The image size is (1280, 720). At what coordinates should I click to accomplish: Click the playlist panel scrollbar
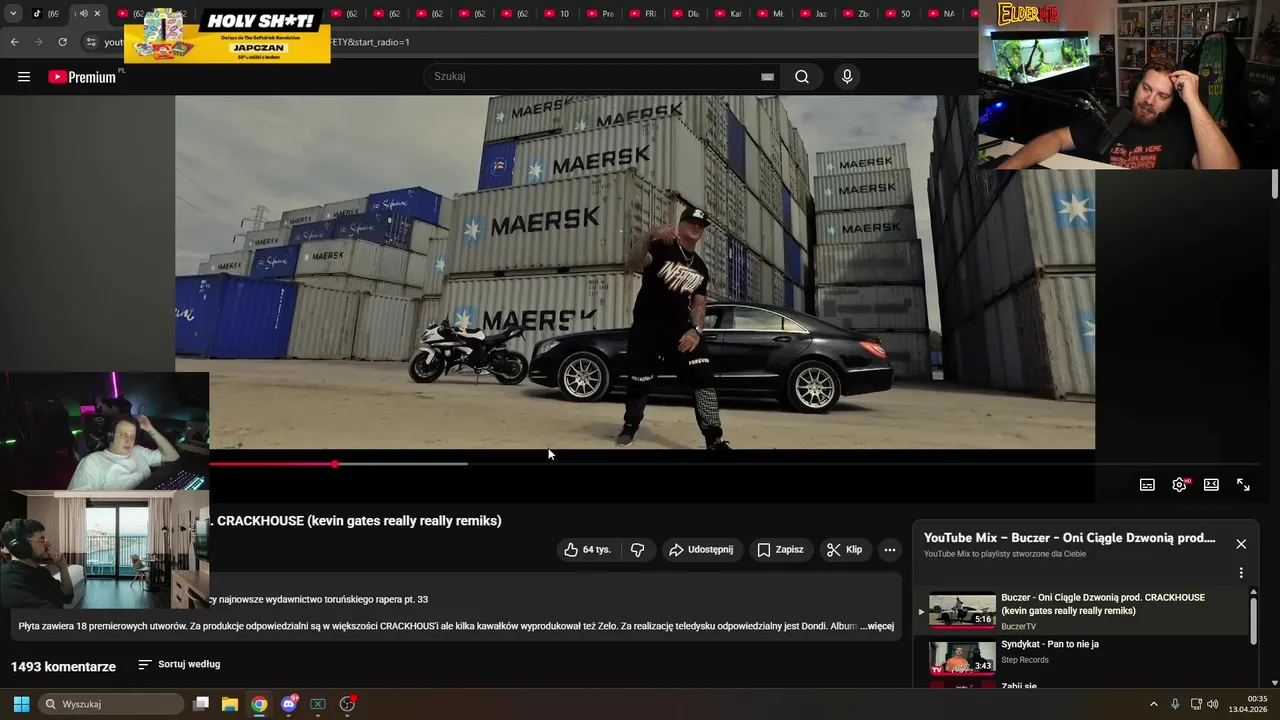pos(1253,620)
